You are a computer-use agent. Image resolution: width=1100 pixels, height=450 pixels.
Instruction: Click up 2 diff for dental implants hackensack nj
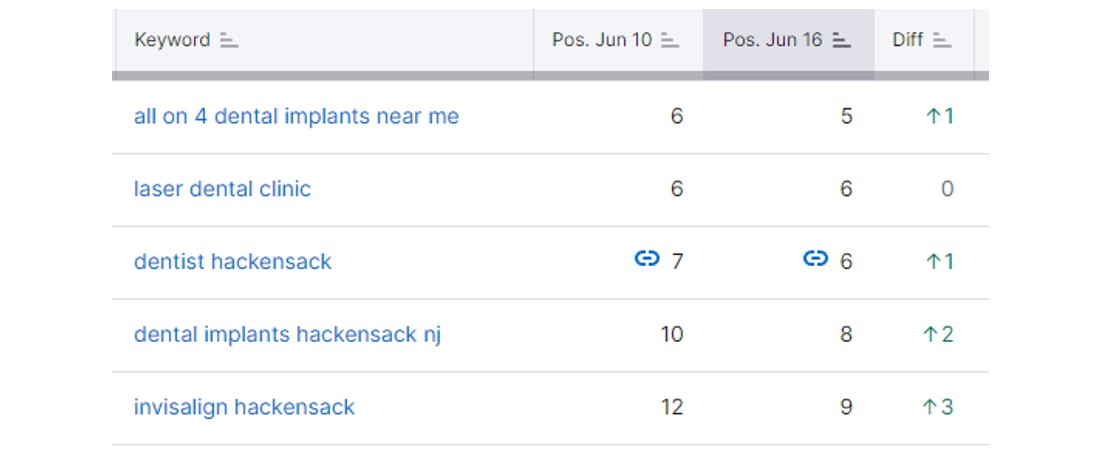click(x=939, y=334)
